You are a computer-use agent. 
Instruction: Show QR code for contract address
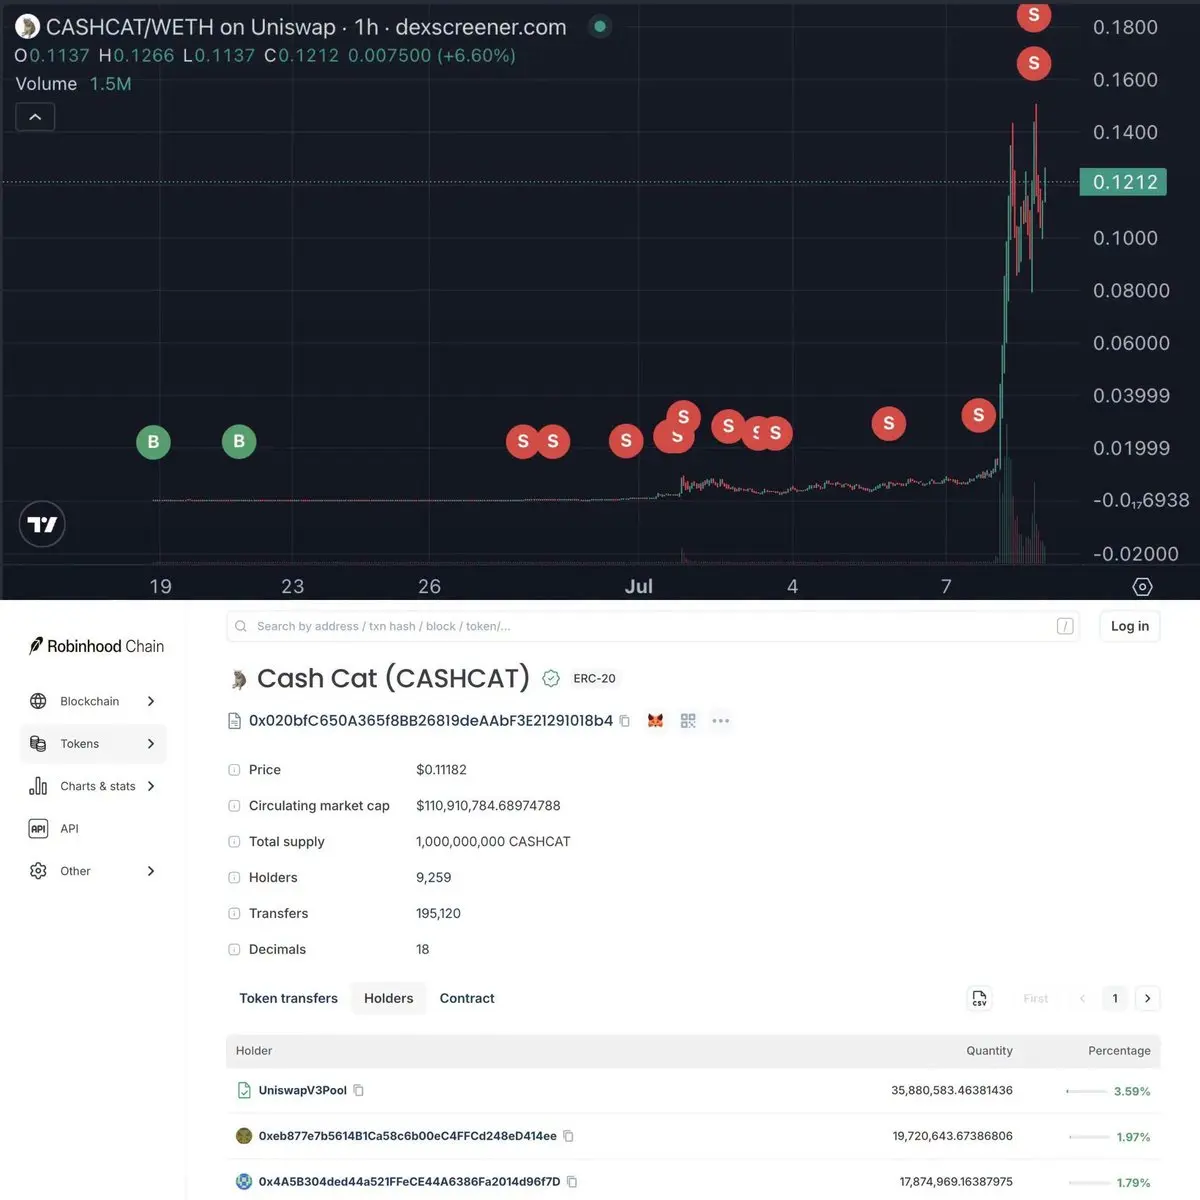(x=688, y=721)
